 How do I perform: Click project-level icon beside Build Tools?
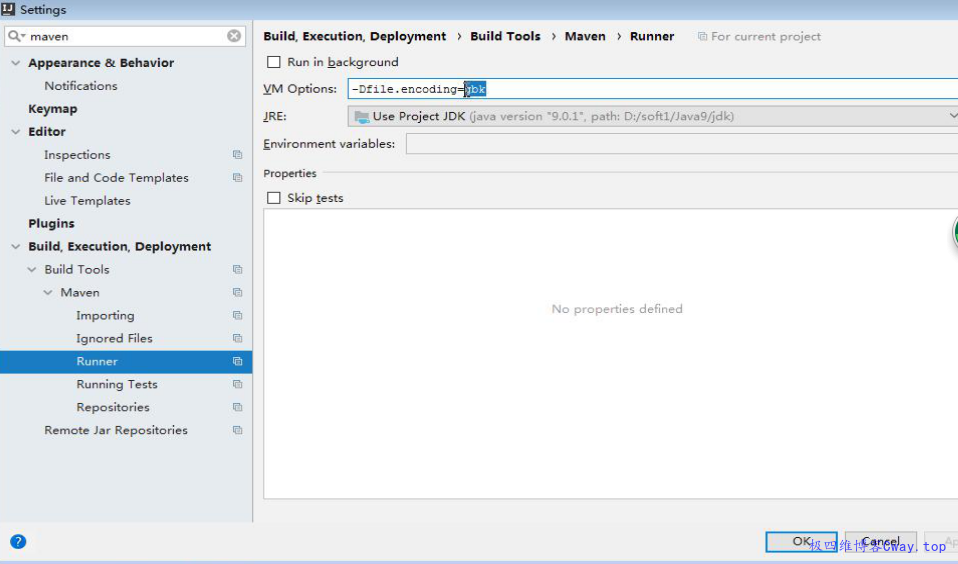[238, 269]
